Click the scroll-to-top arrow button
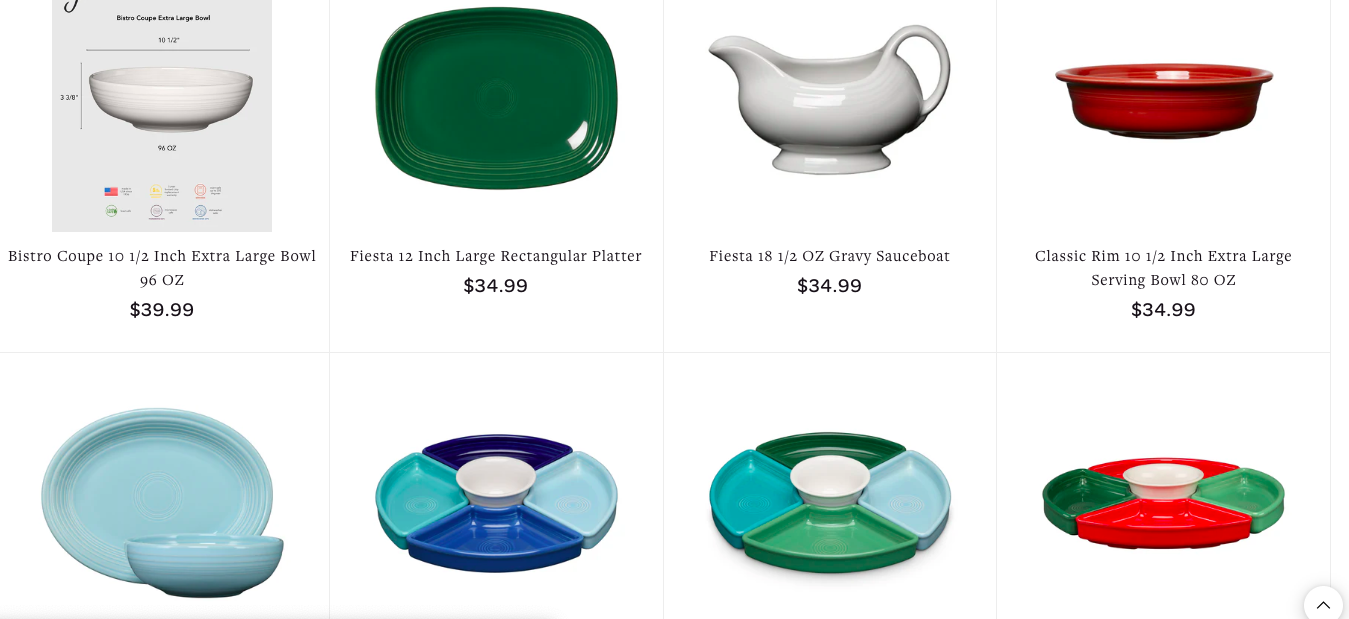The width and height of the screenshot is (1349, 619). [1323, 604]
